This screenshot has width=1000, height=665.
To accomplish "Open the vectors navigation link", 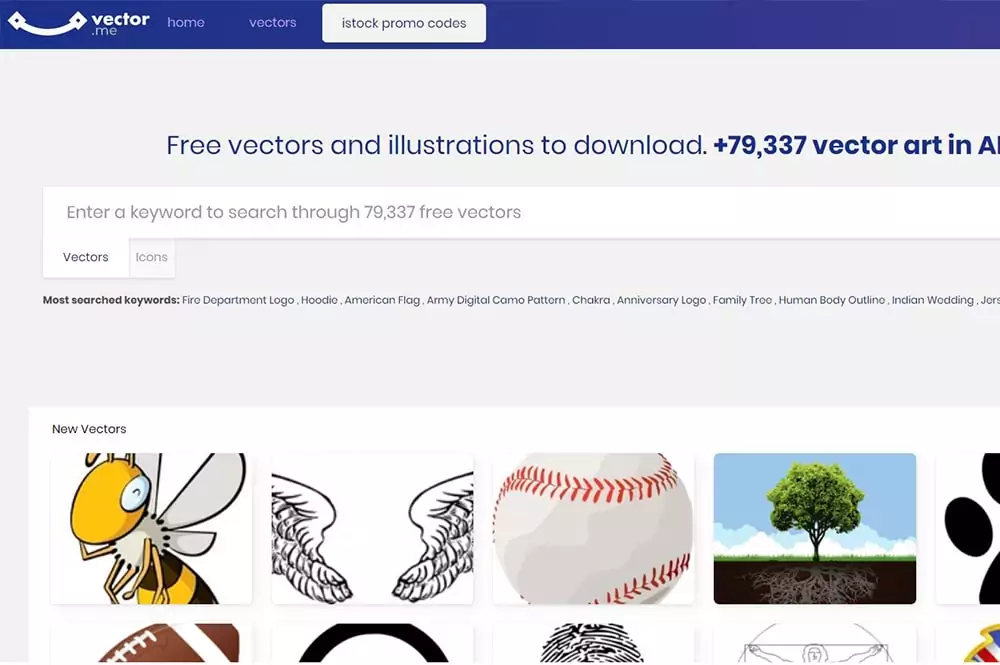I will pos(272,22).
